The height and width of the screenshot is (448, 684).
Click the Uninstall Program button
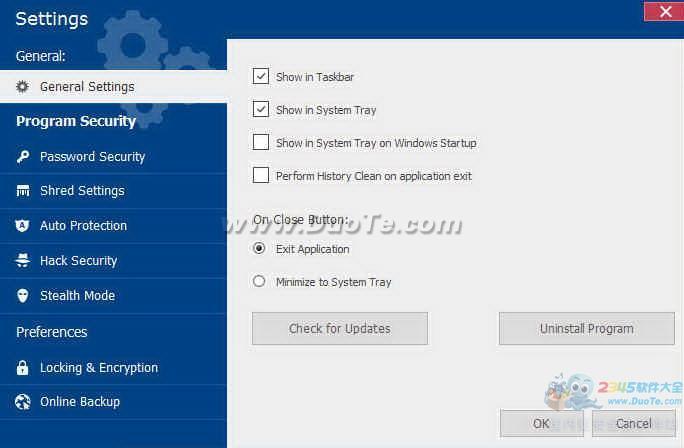587,328
